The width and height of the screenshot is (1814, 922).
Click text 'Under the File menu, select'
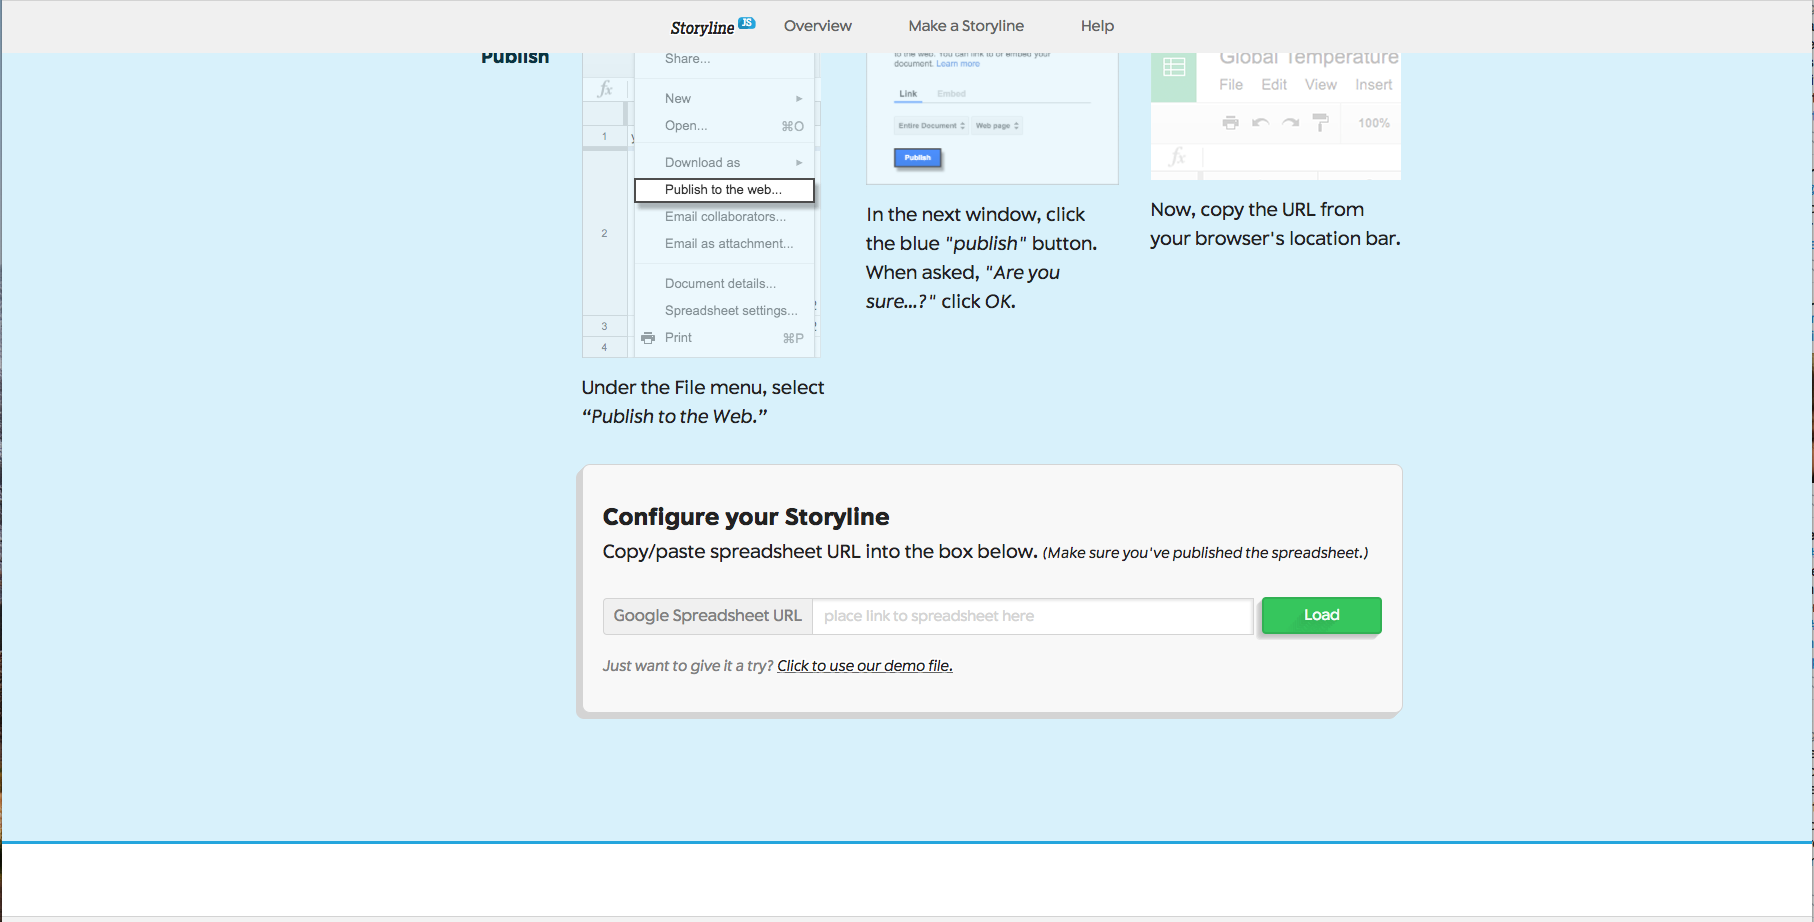coord(703,387)
